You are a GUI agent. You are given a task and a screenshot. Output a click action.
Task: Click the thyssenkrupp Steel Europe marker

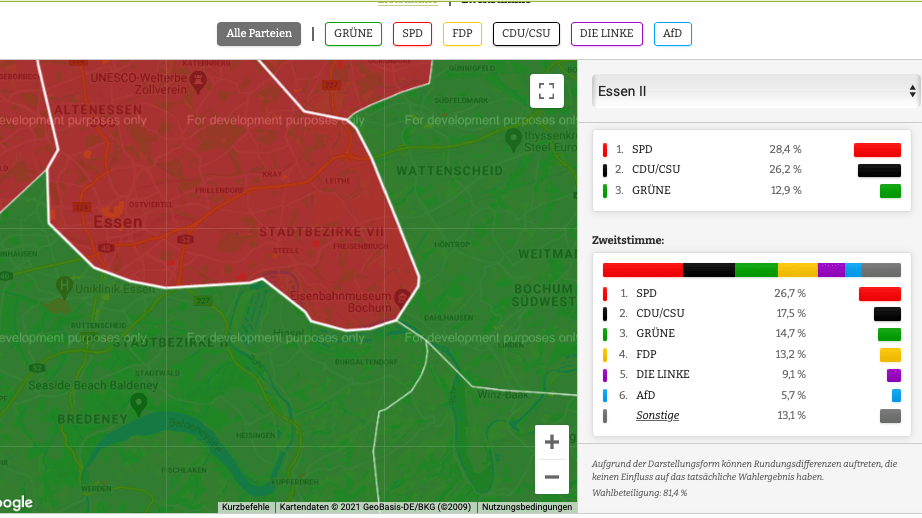[x=513, y=139]
